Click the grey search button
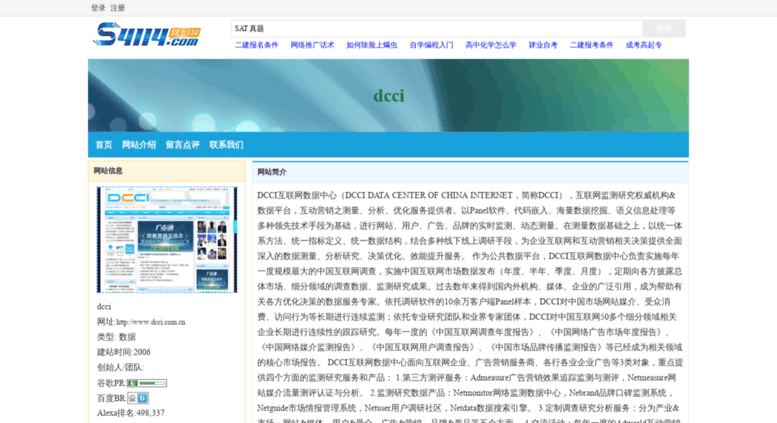Image resolution: width=777 pixels, height=423 pixels. (x=664, y=29)
